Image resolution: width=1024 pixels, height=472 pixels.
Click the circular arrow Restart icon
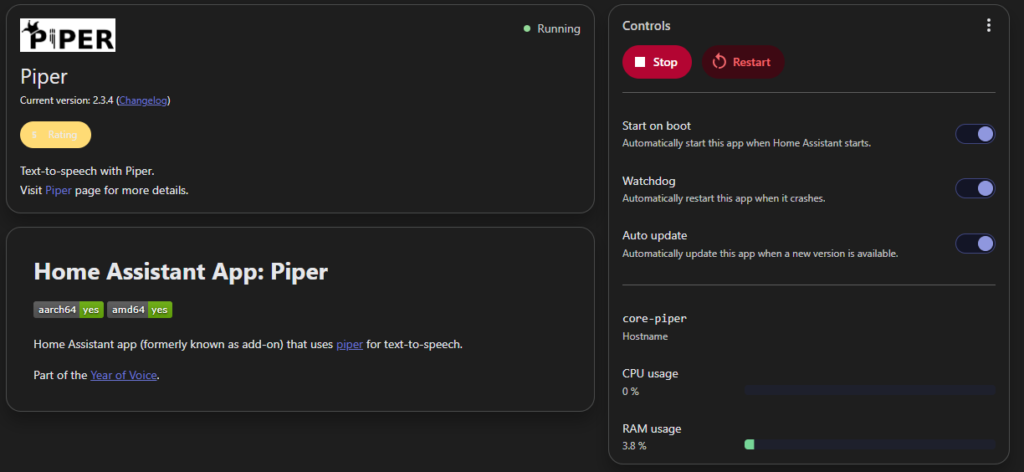[719, 62]
